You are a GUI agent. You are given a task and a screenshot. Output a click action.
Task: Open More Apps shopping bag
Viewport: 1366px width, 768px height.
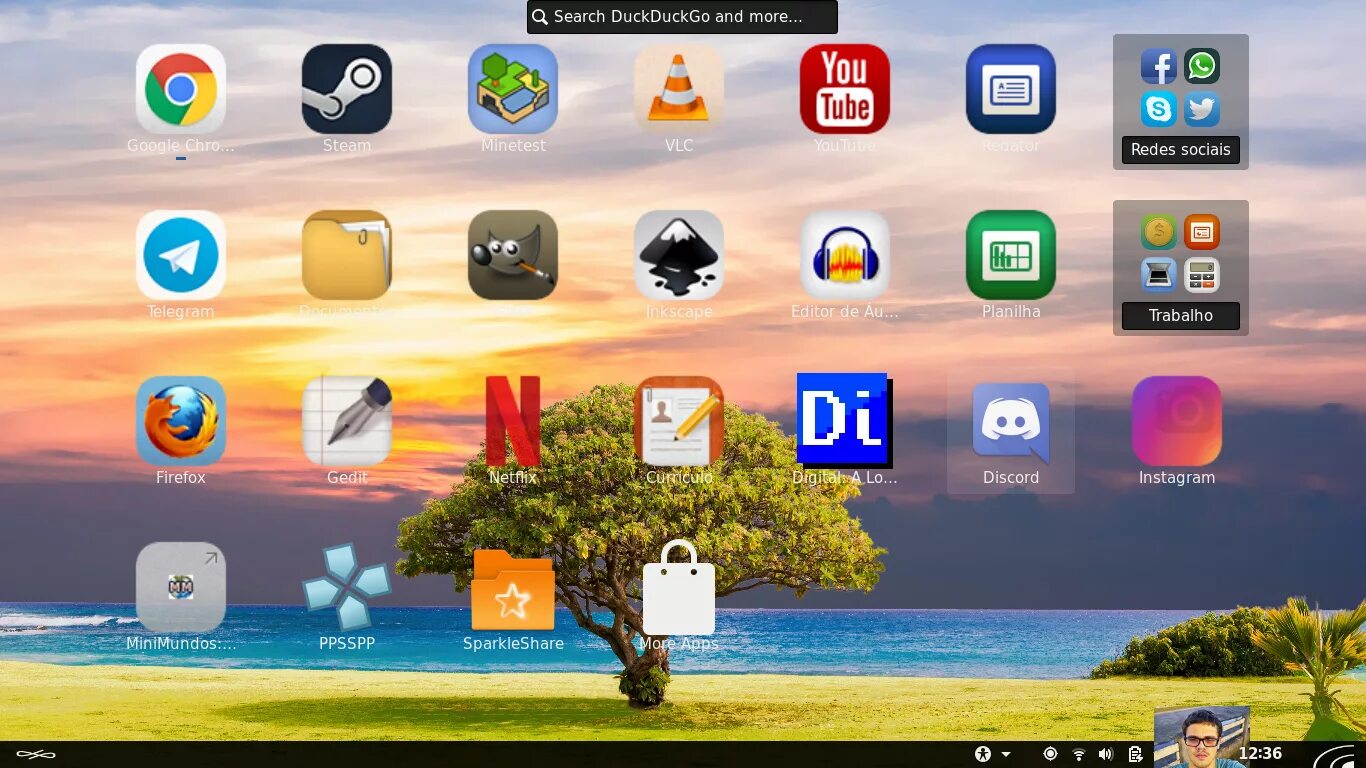pyautogui.click(x=679, y=587)
